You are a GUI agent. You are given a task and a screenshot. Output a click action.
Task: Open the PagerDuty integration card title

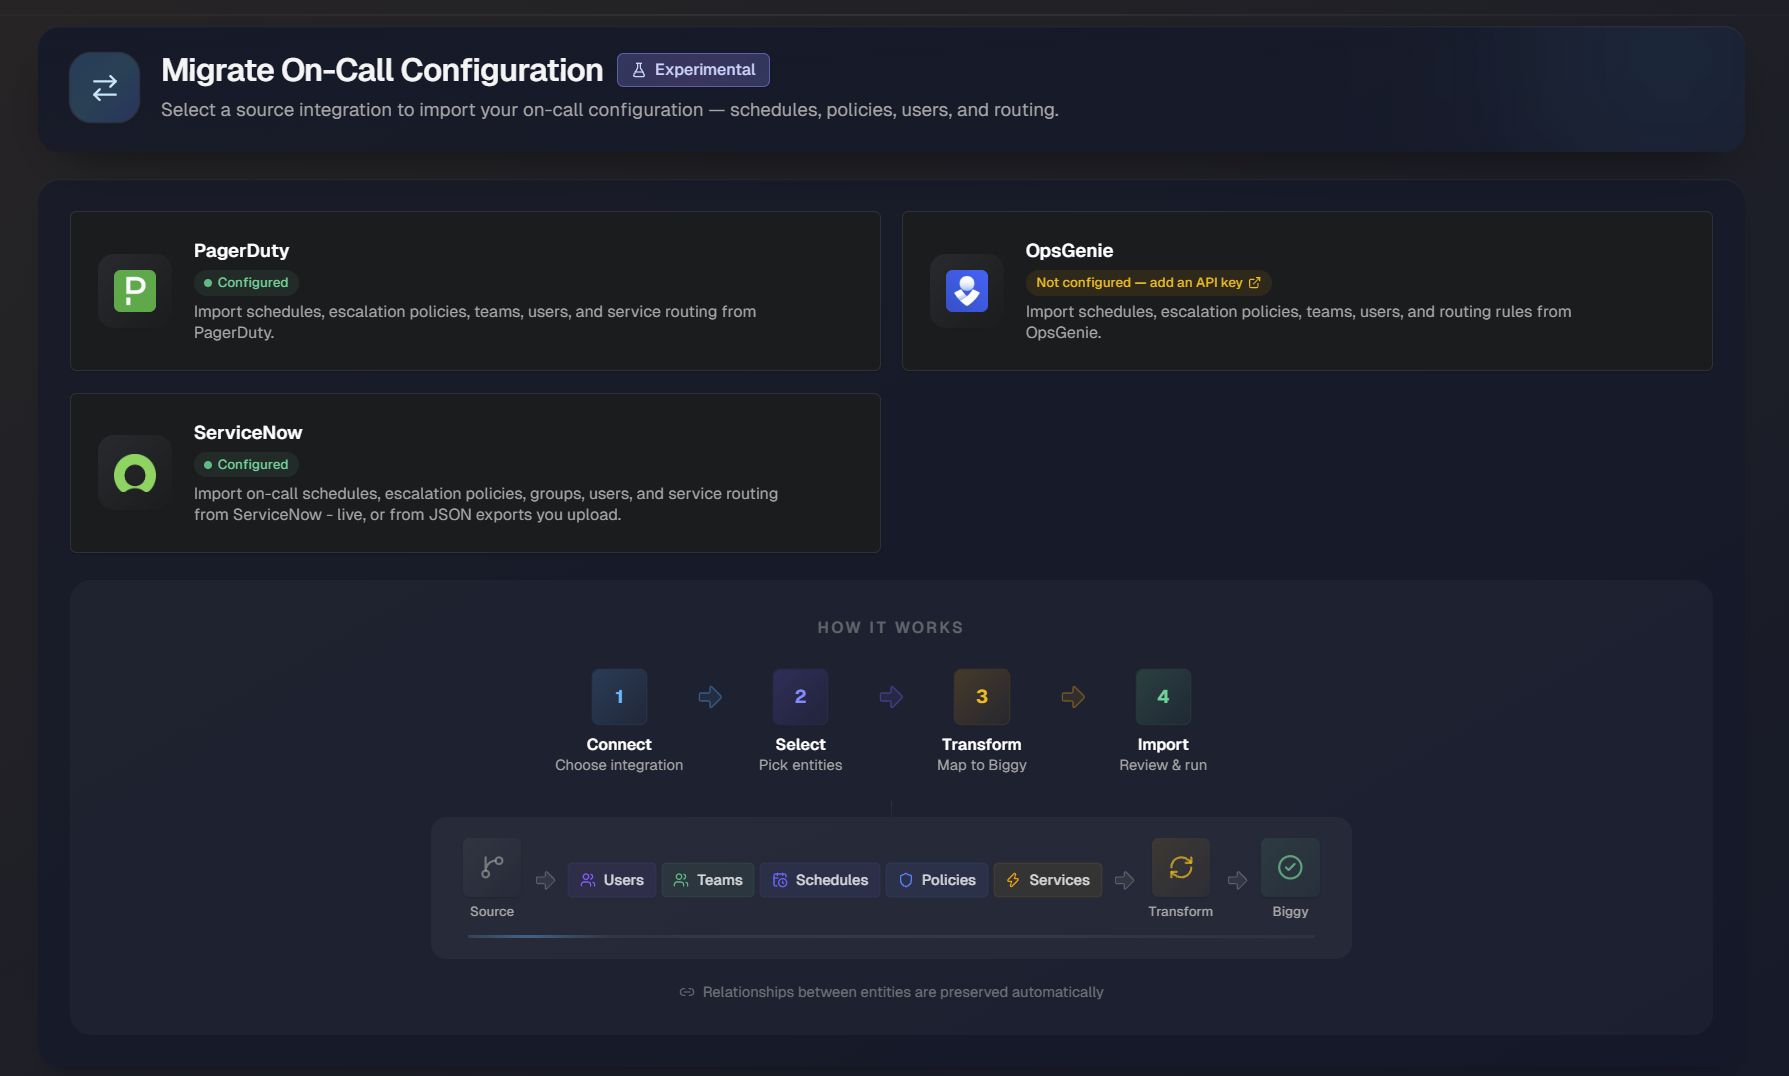(241, 251)
